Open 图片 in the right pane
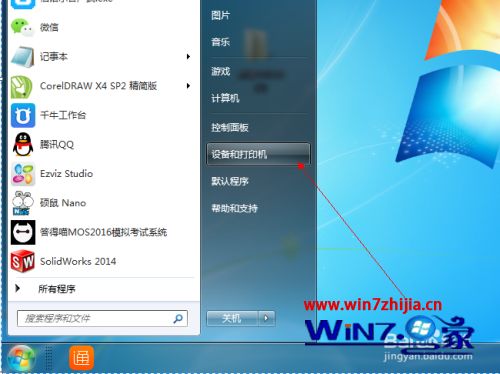 point(220,15)
